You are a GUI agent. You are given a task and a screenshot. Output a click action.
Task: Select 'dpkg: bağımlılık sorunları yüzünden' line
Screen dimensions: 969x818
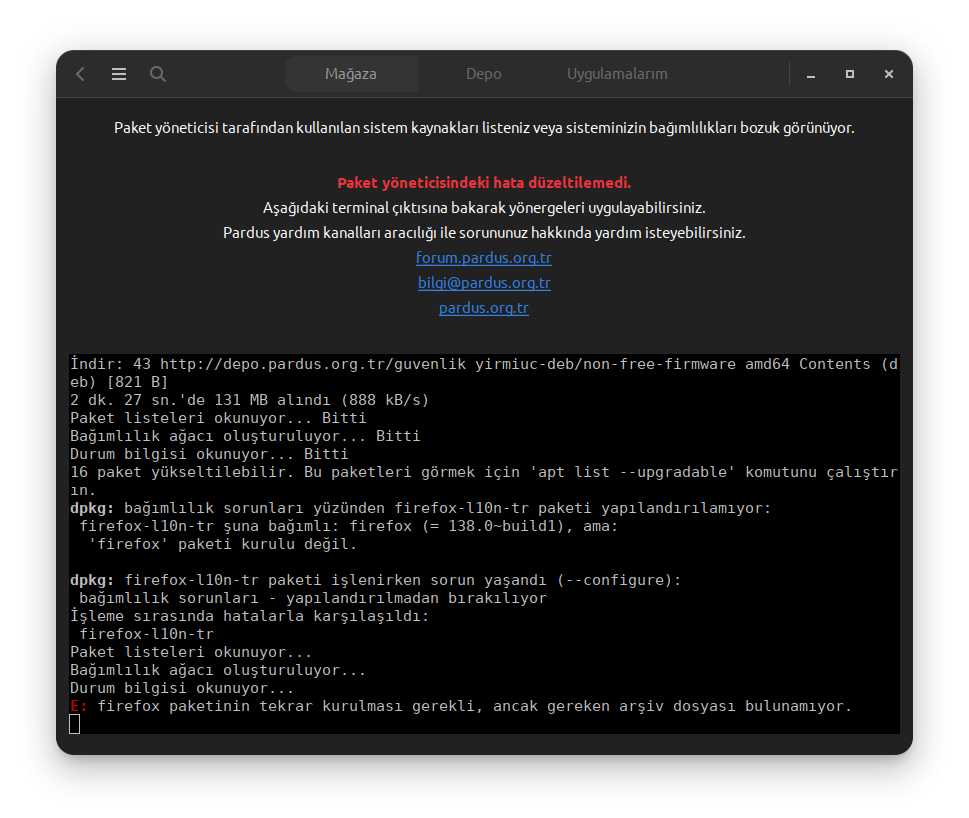[x=421, y=508]
